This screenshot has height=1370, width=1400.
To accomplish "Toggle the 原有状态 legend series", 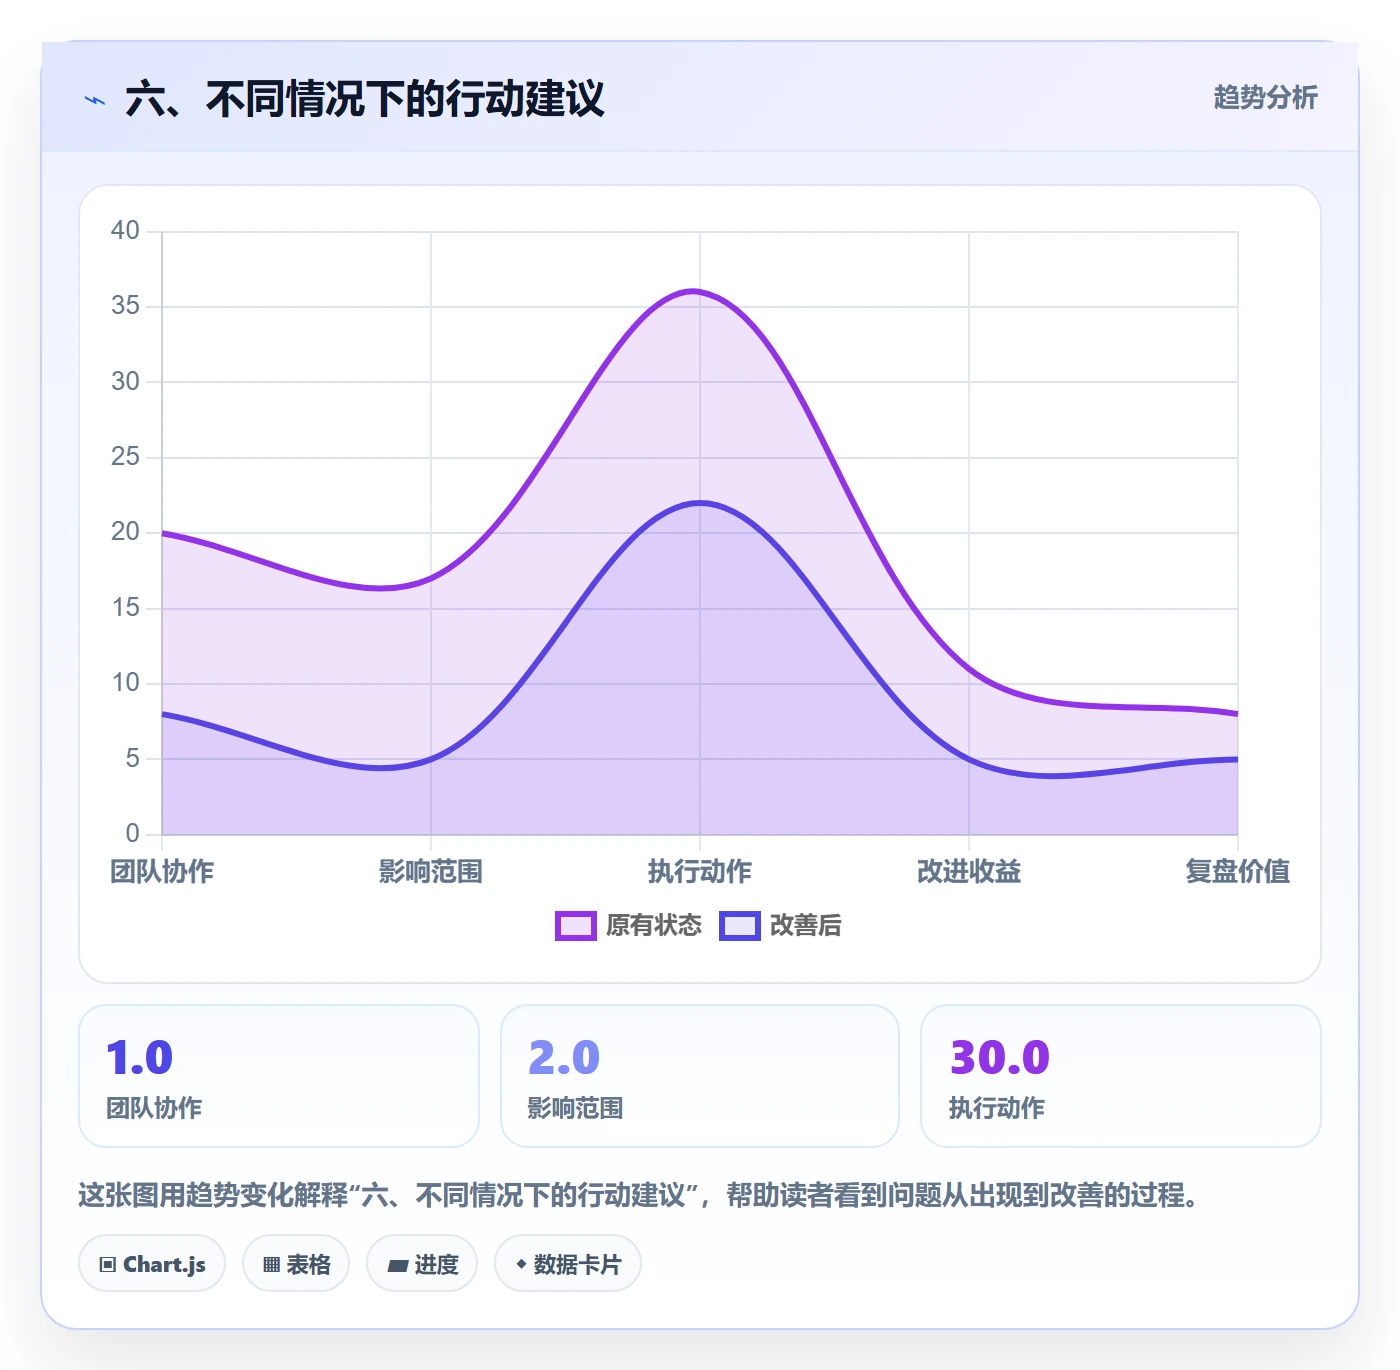I will [629, 926].
